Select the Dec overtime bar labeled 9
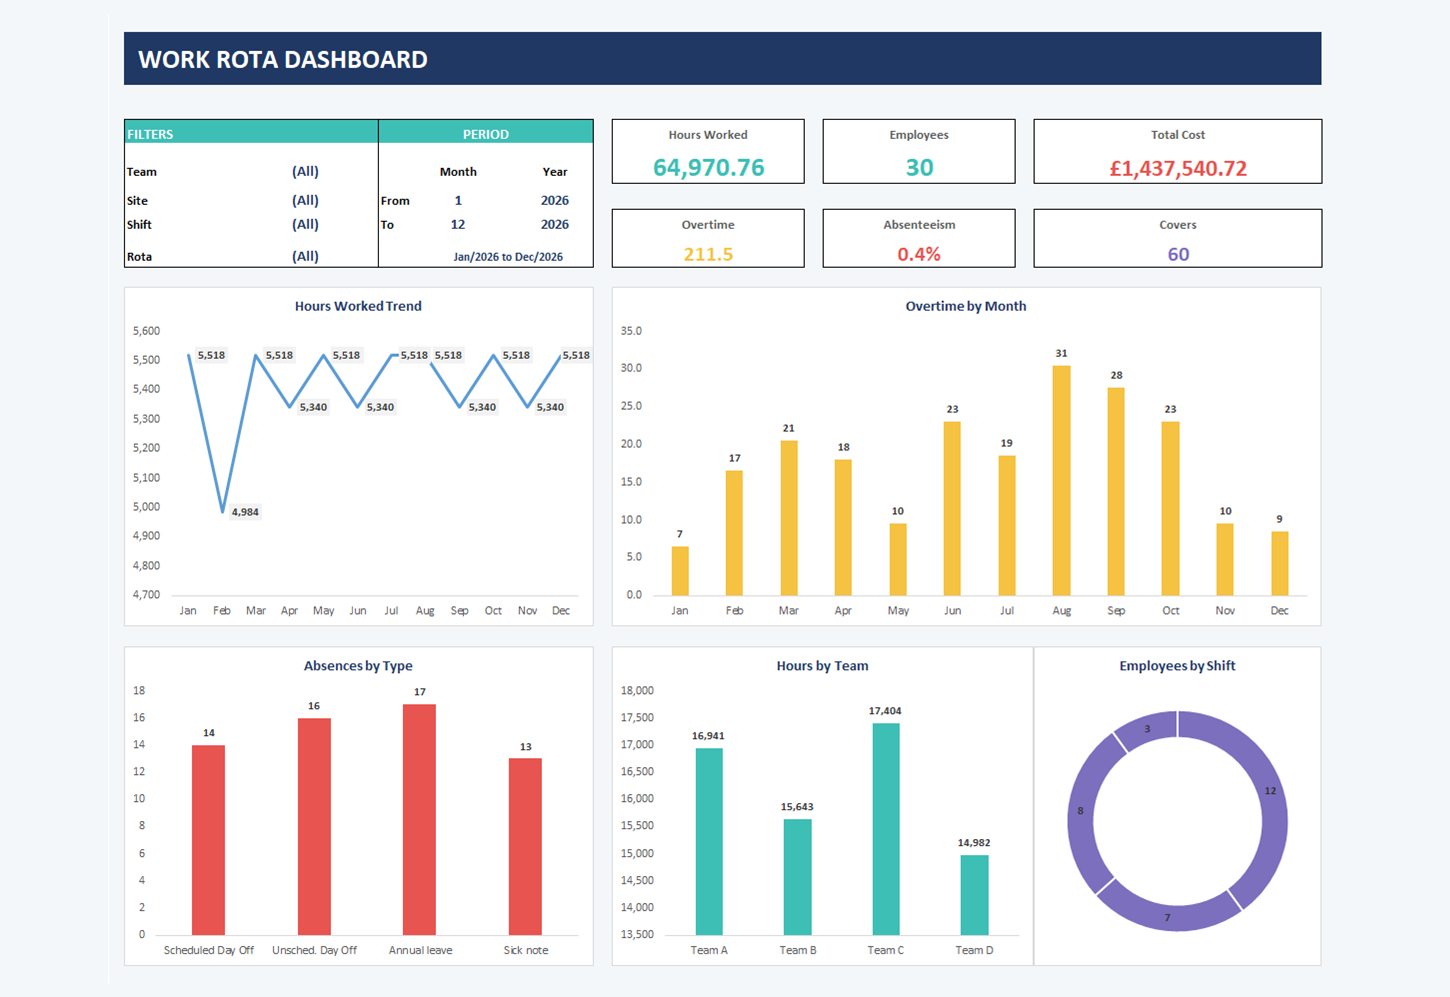Screen dimensions: 1450x997 point(1279,563)
